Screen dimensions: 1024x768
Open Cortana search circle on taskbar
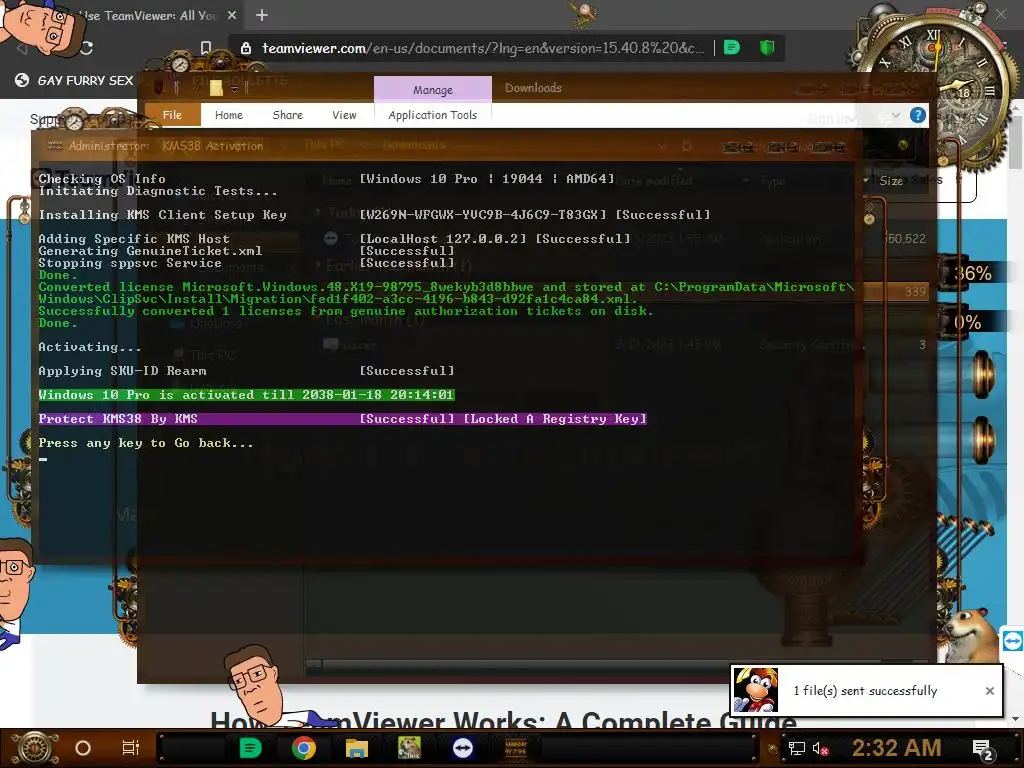(x=83, y=748)
